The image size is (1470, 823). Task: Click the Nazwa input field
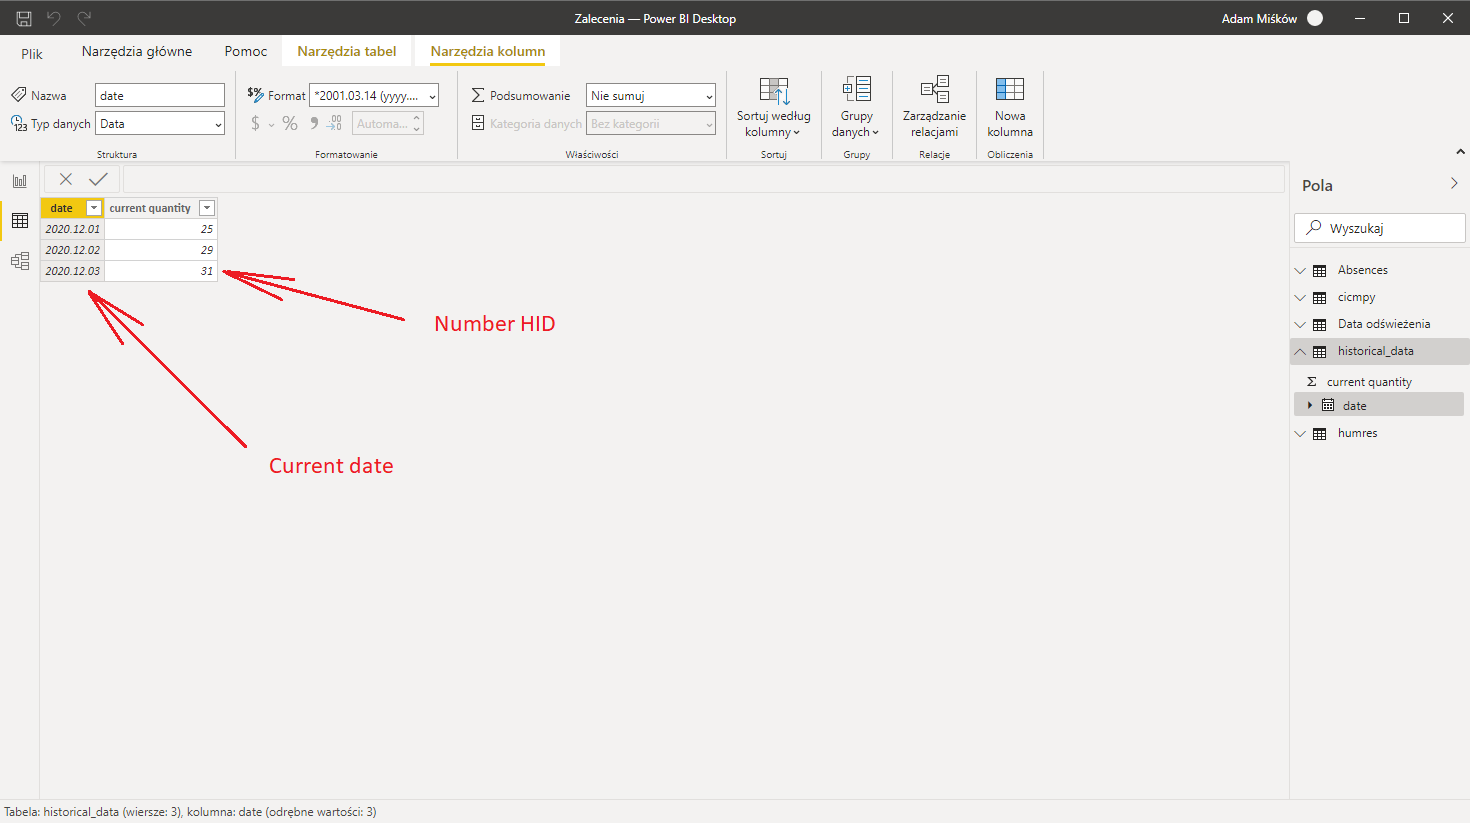point(160,96)
